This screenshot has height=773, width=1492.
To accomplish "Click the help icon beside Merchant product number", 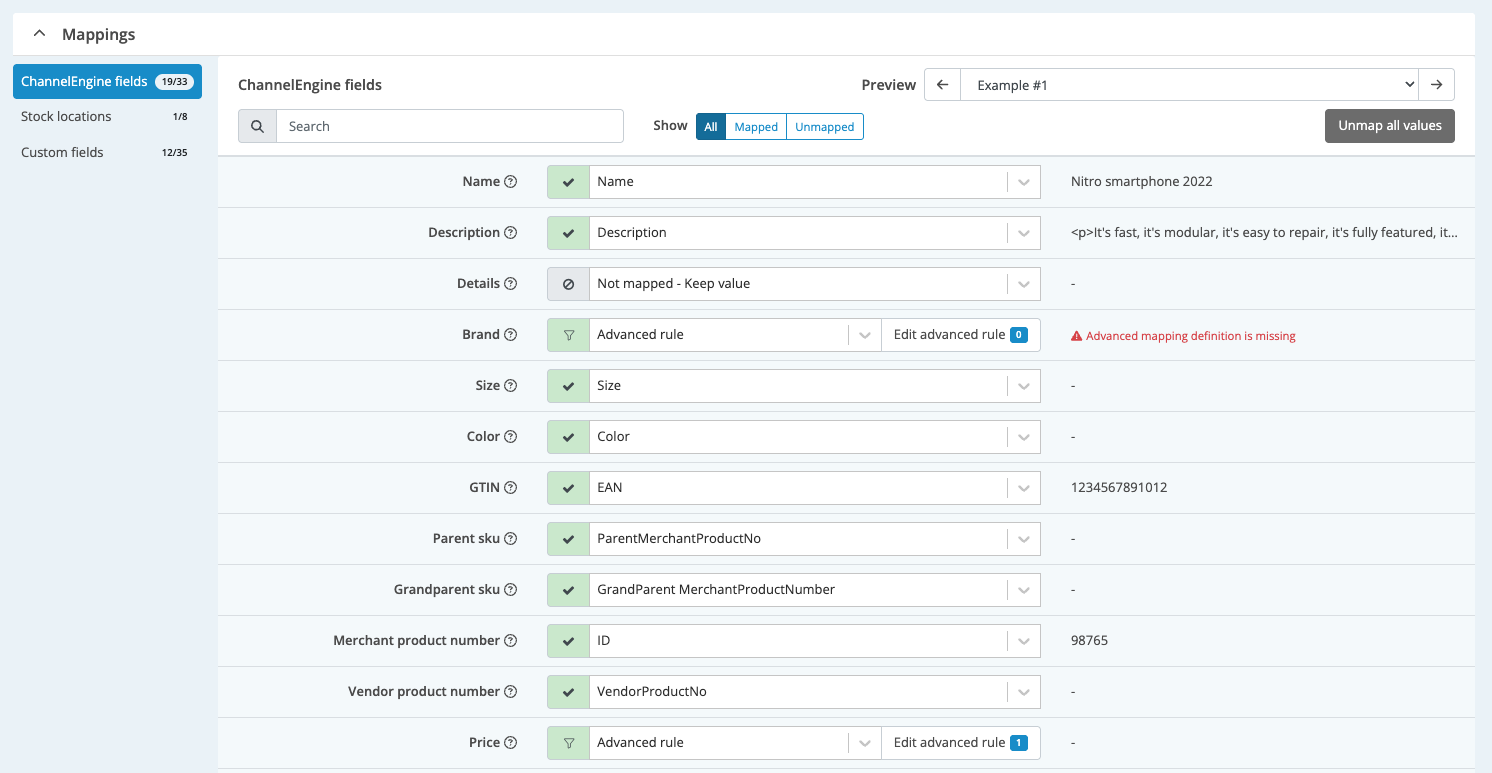I will [511, 641].
